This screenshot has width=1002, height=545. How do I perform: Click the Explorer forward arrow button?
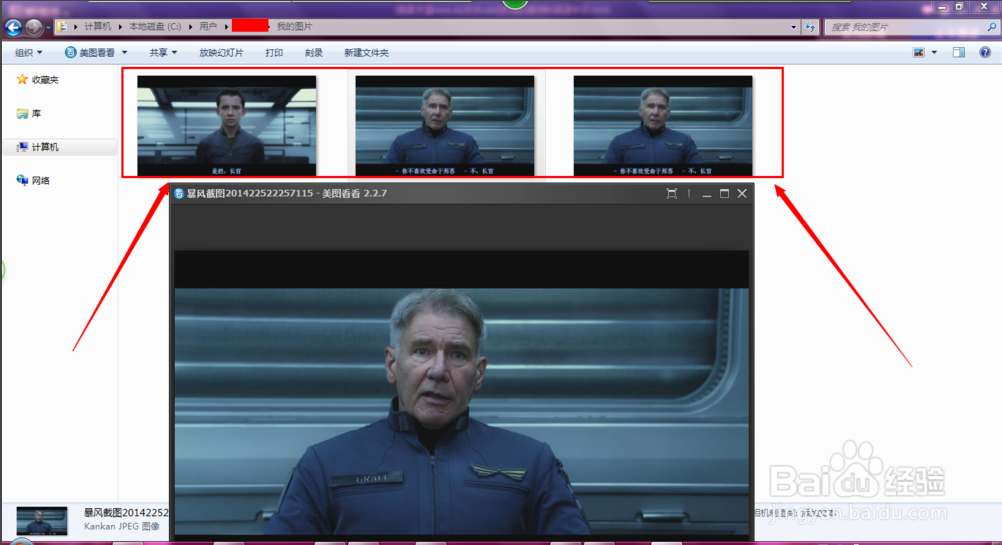[x=34, y=27]
